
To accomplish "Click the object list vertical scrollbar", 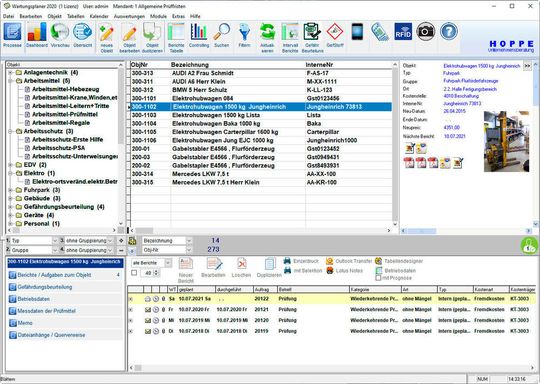I will (395, 145).
